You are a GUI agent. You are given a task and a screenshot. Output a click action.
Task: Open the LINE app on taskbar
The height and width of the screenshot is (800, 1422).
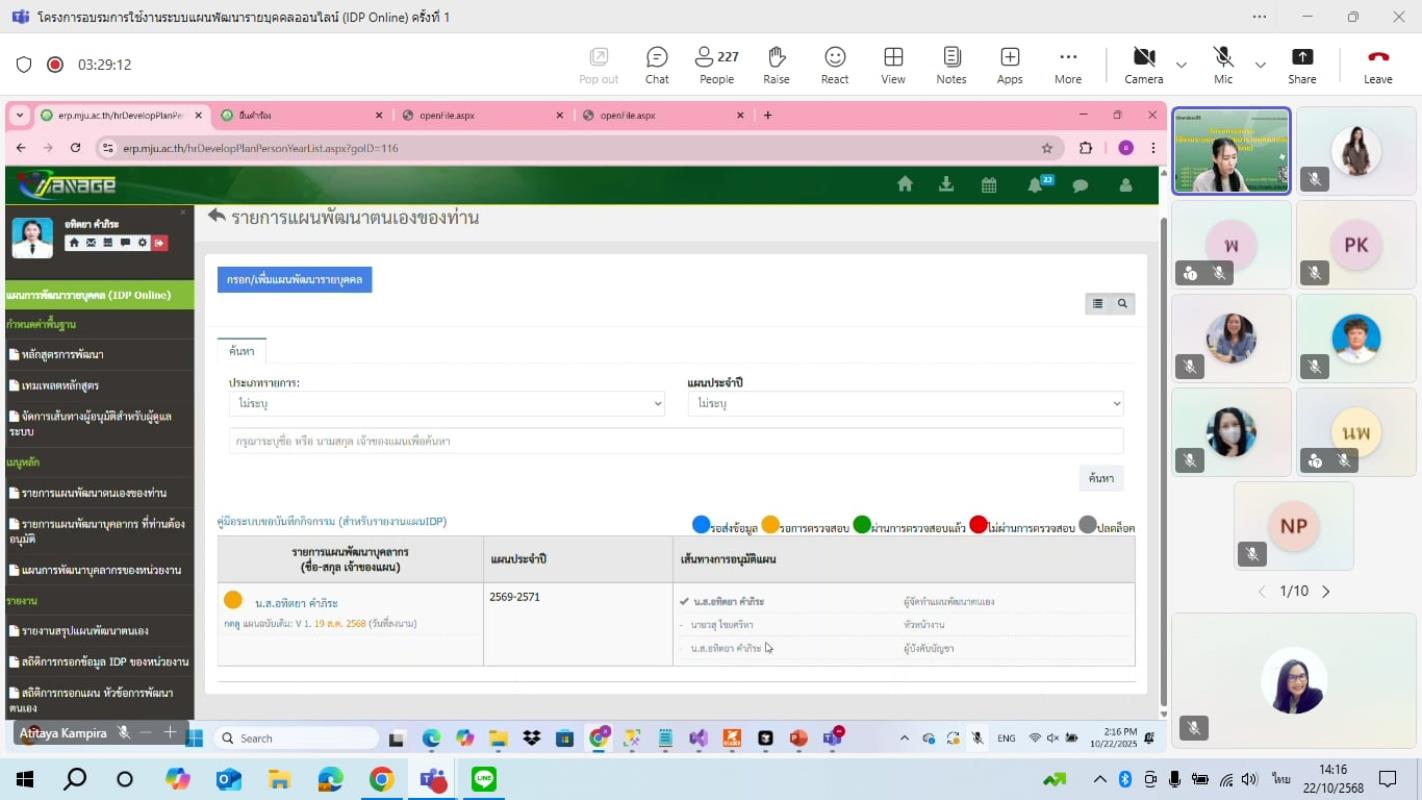(x=484, y=779)
